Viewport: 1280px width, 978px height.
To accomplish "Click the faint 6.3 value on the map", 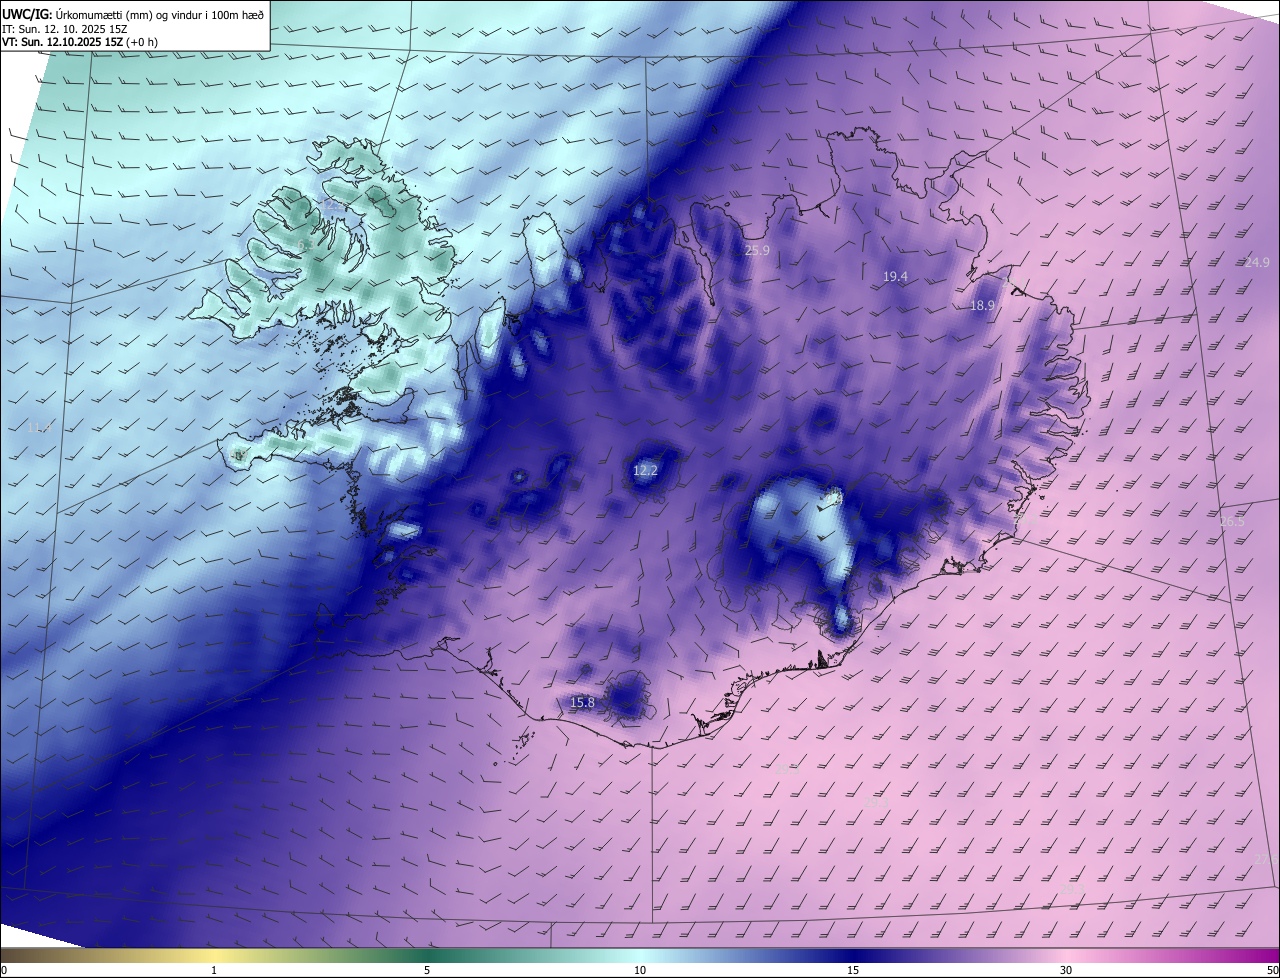I will [304, 245].
